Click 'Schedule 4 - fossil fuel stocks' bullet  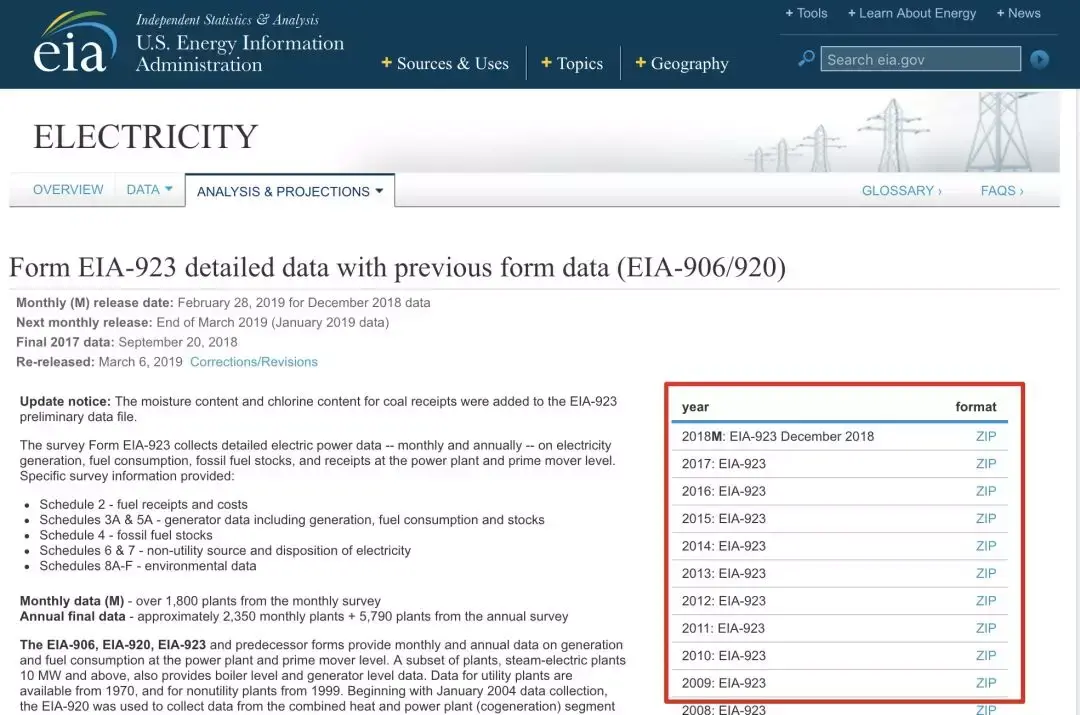pos(126,535)
